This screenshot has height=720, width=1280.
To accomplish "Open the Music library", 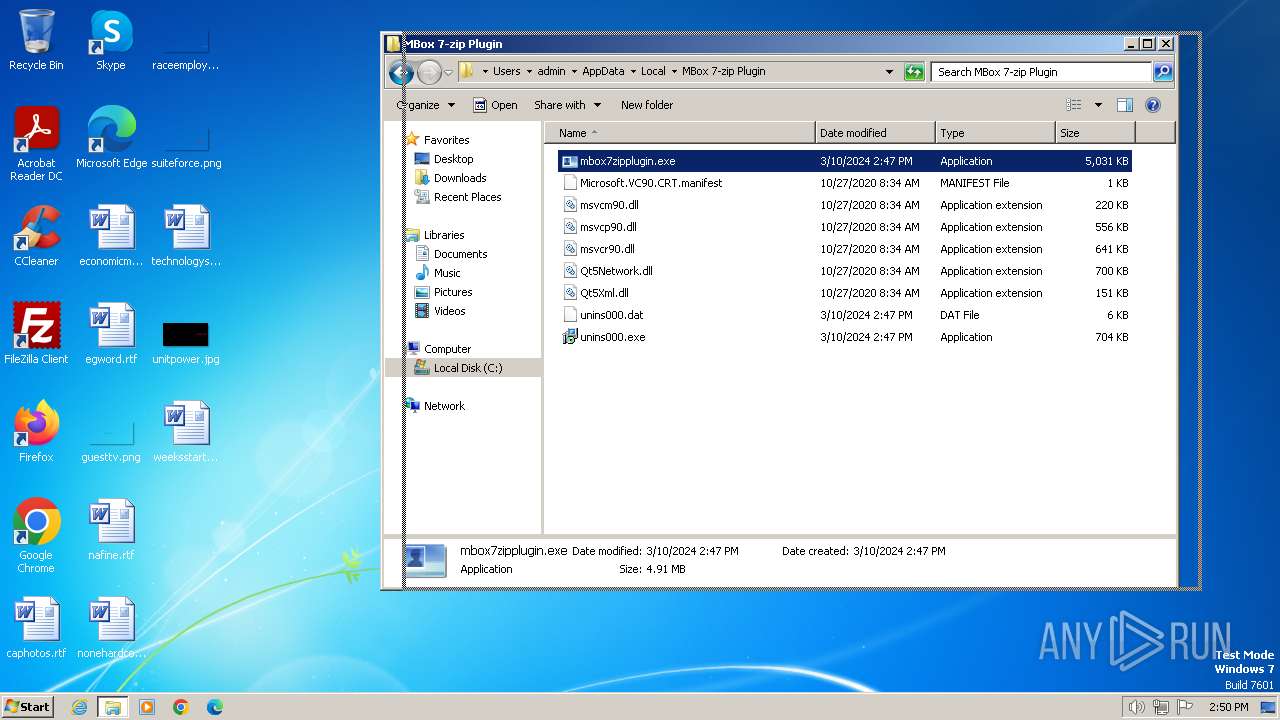I will (x=447, y=273).
